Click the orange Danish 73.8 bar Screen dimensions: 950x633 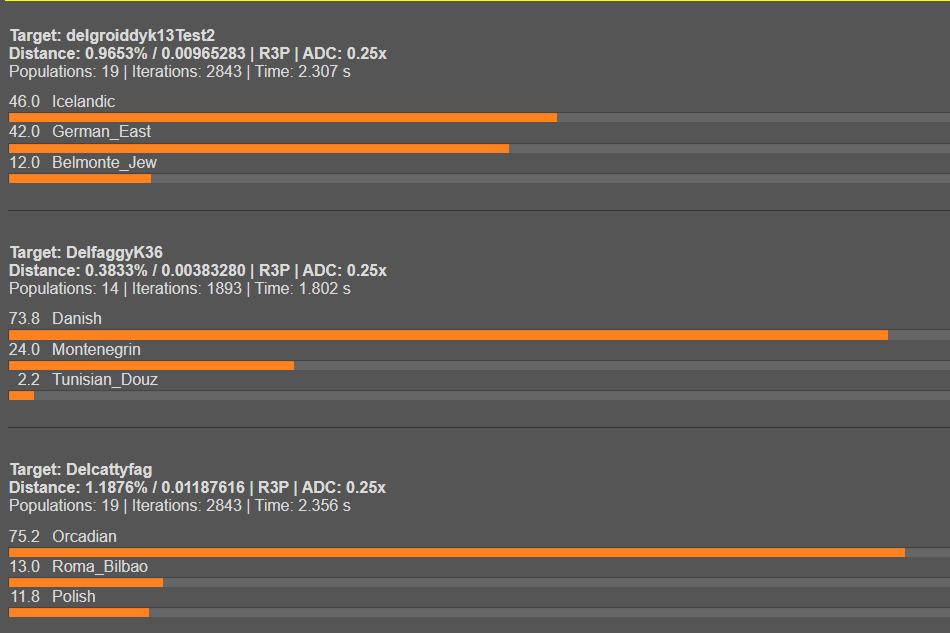coord(448,335)
